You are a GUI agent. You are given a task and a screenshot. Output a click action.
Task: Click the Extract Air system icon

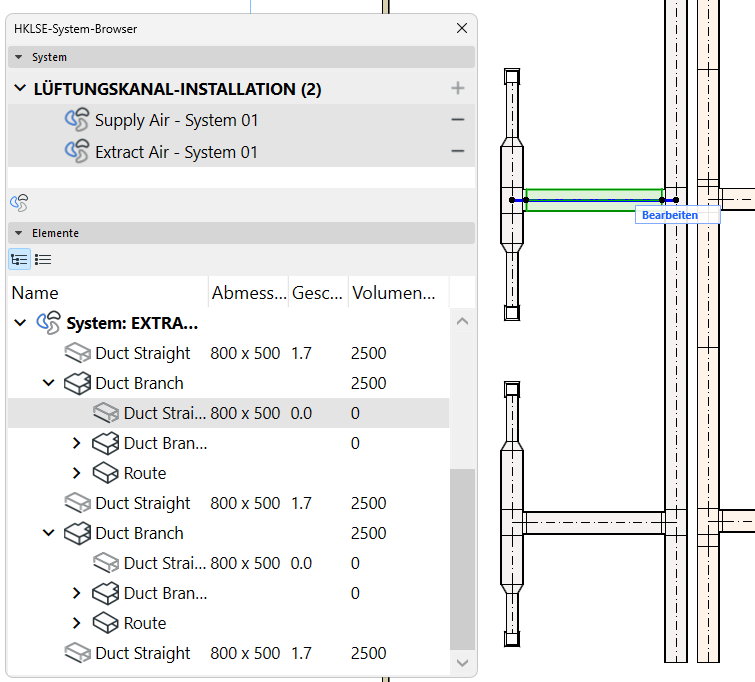click(77, 152)
